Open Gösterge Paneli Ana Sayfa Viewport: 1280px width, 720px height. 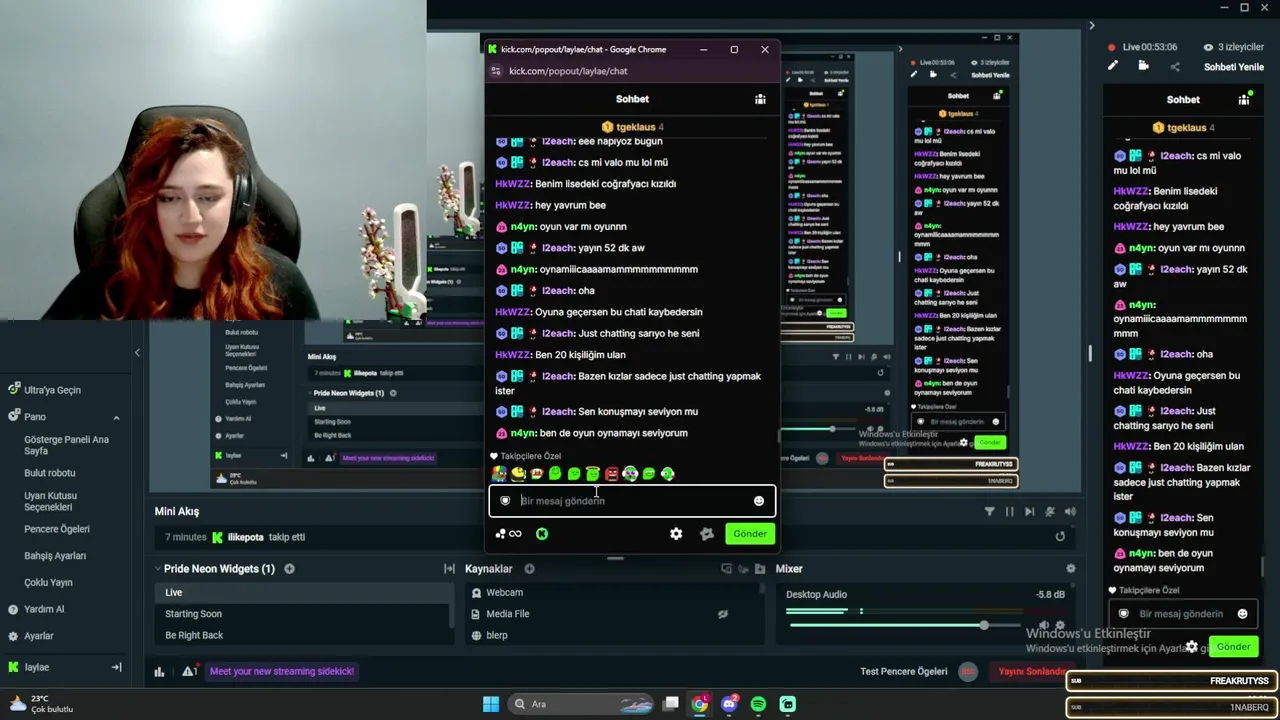click(x=66, y=446)
